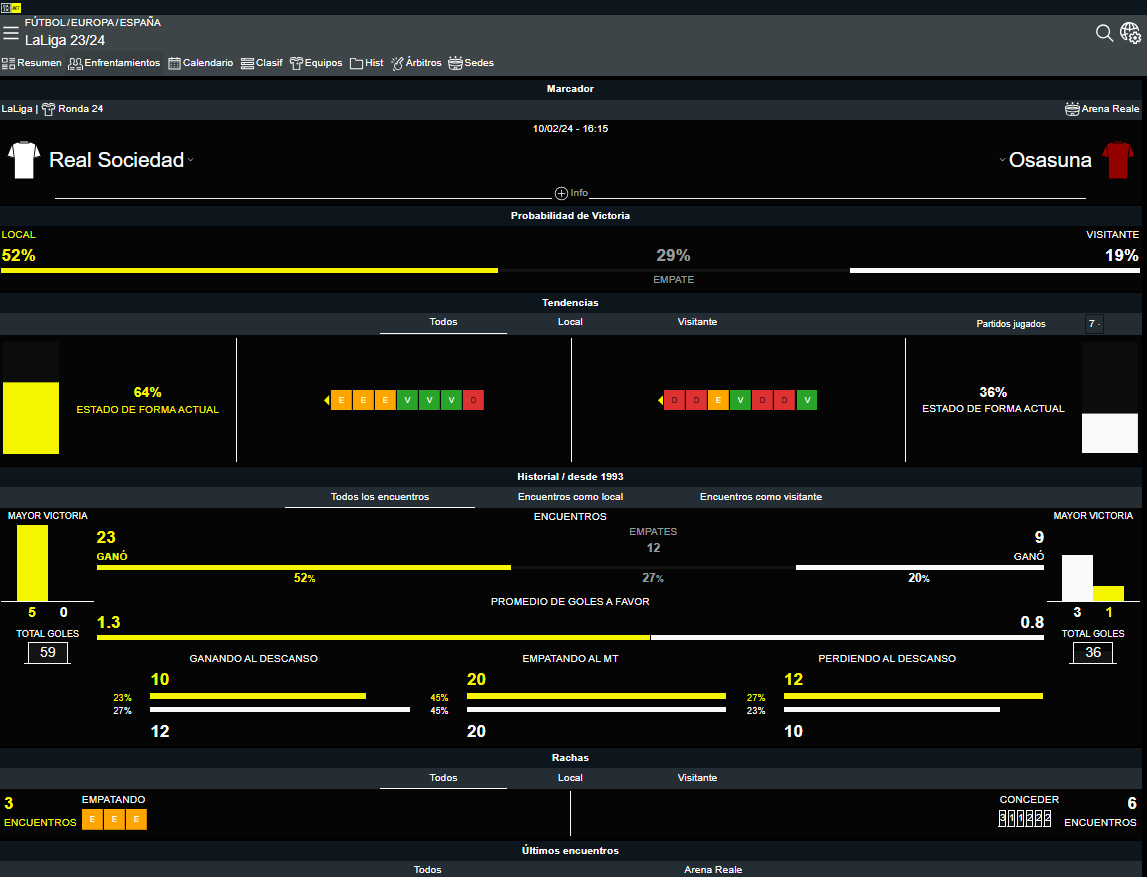Select Arena Reale under Últimos encuentros

coord(713,870)
